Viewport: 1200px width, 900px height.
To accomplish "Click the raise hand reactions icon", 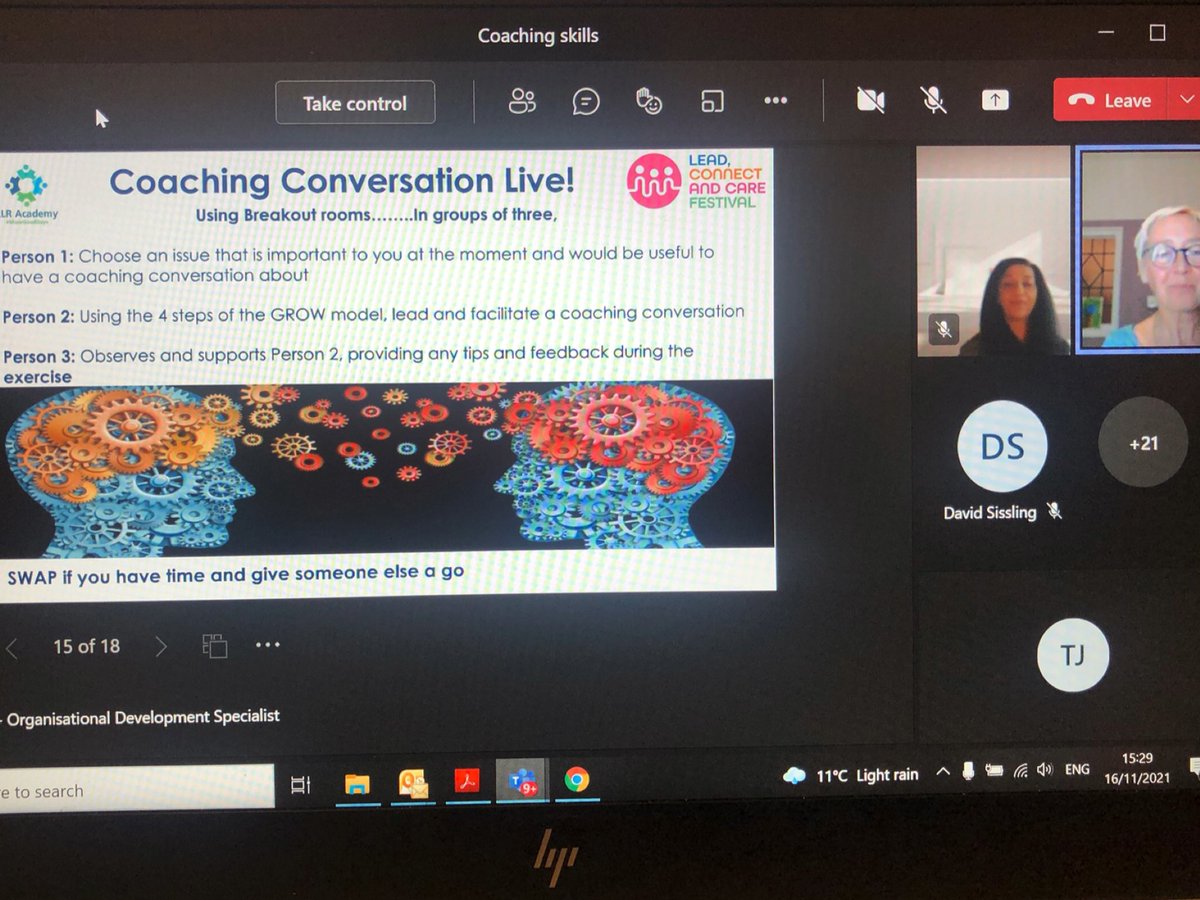I will [649, 101].
